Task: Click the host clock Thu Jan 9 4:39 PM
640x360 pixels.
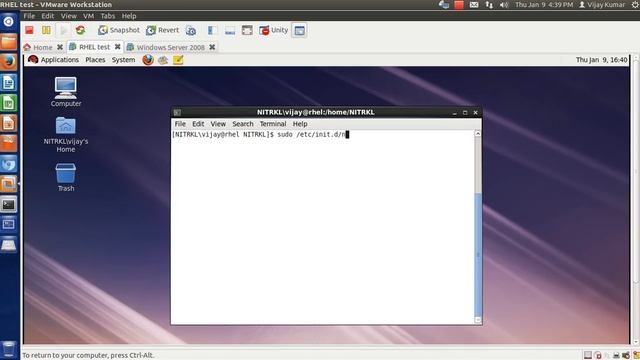Action: (x=544, y=5)
